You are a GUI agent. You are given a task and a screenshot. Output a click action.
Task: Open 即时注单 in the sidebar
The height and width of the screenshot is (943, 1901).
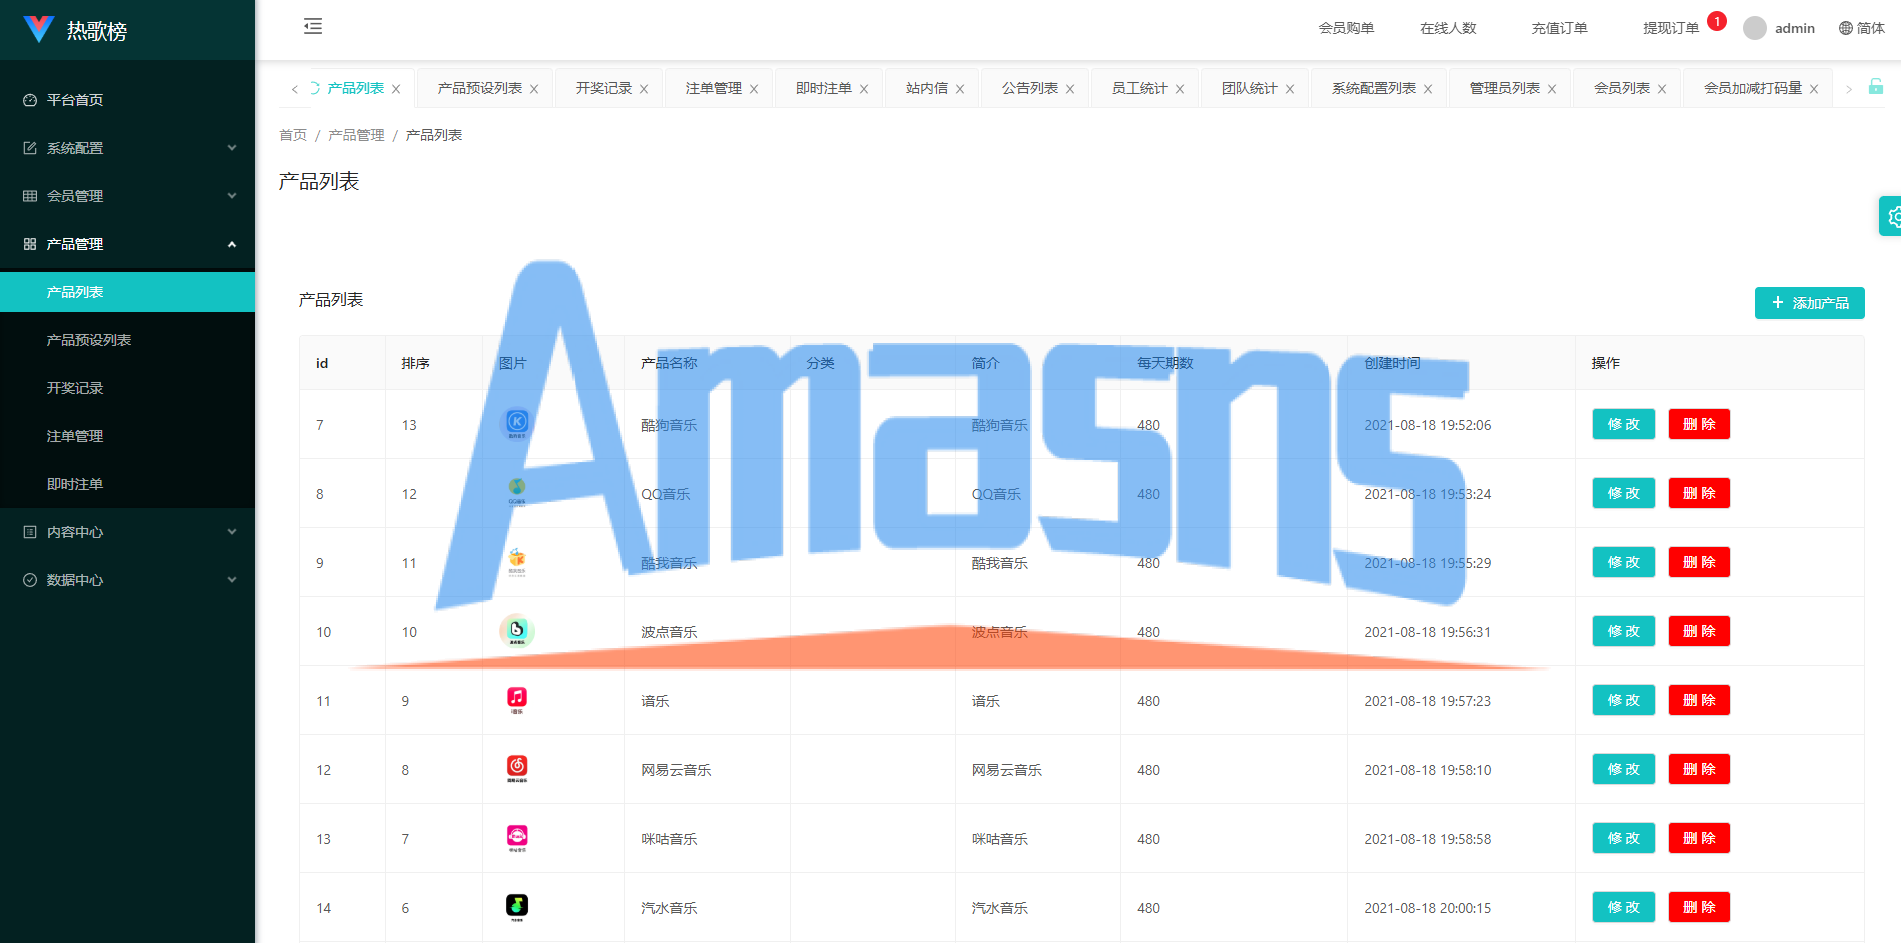pyautogui.click(x=127, y=484)
